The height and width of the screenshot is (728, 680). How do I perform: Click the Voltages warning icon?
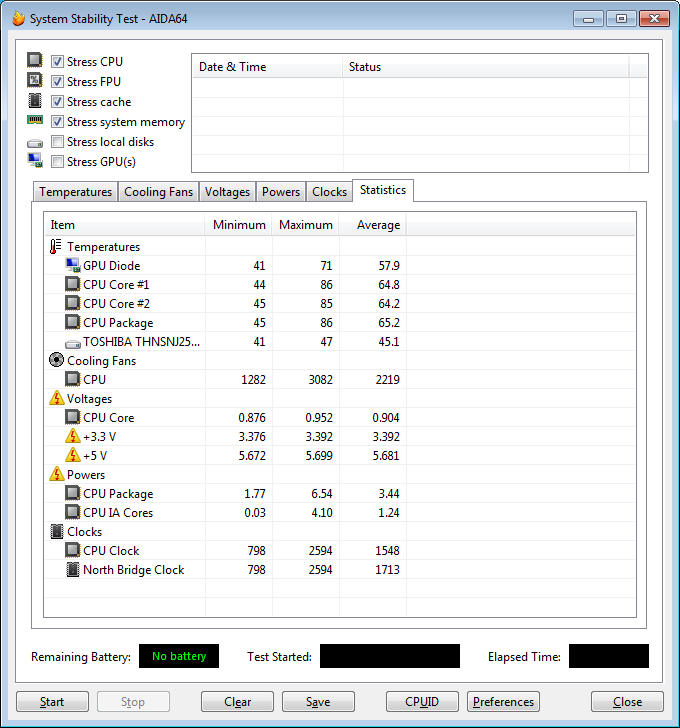[56, 399]
